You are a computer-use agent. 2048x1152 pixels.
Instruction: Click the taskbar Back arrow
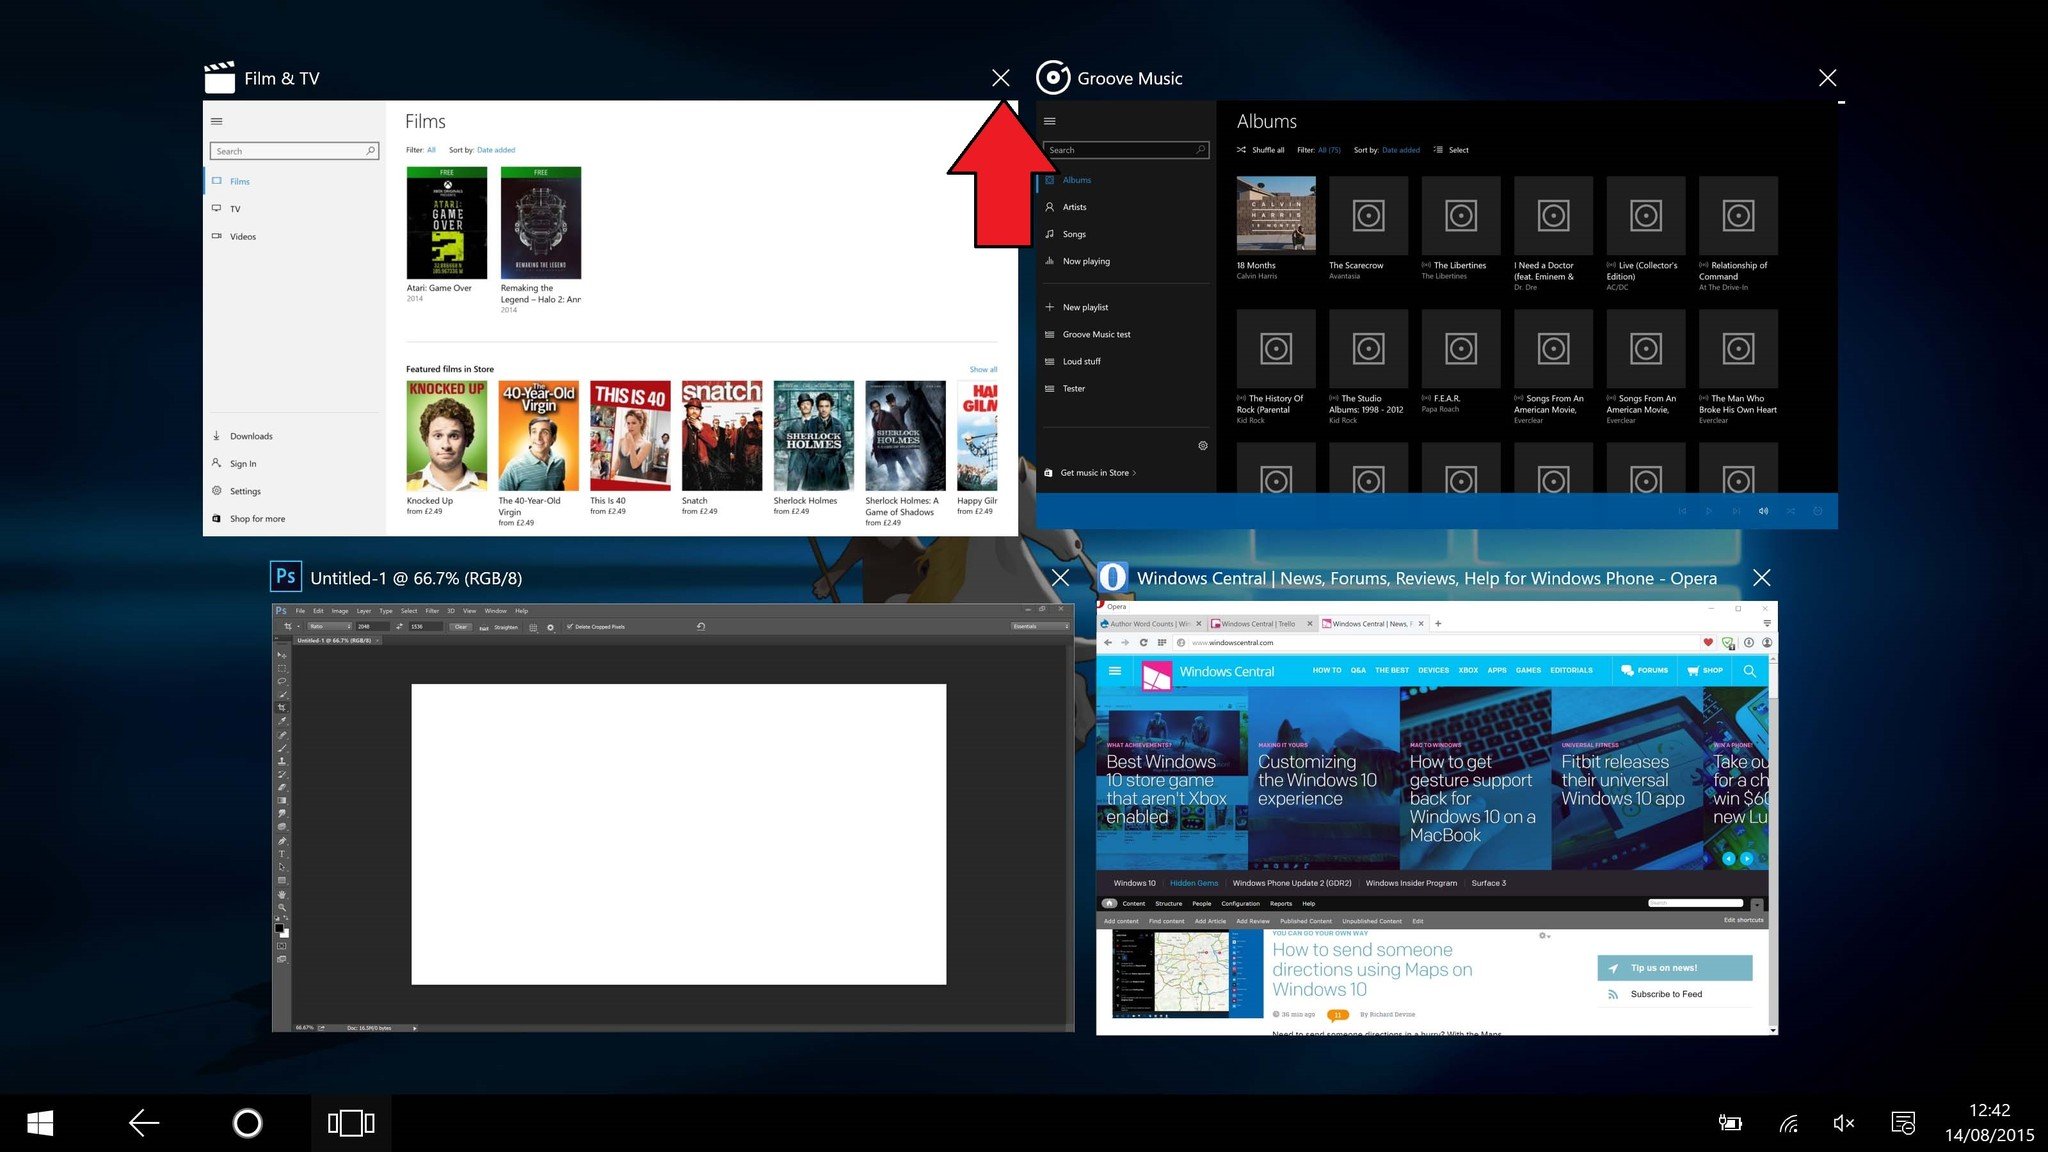tap(144, 1123)
